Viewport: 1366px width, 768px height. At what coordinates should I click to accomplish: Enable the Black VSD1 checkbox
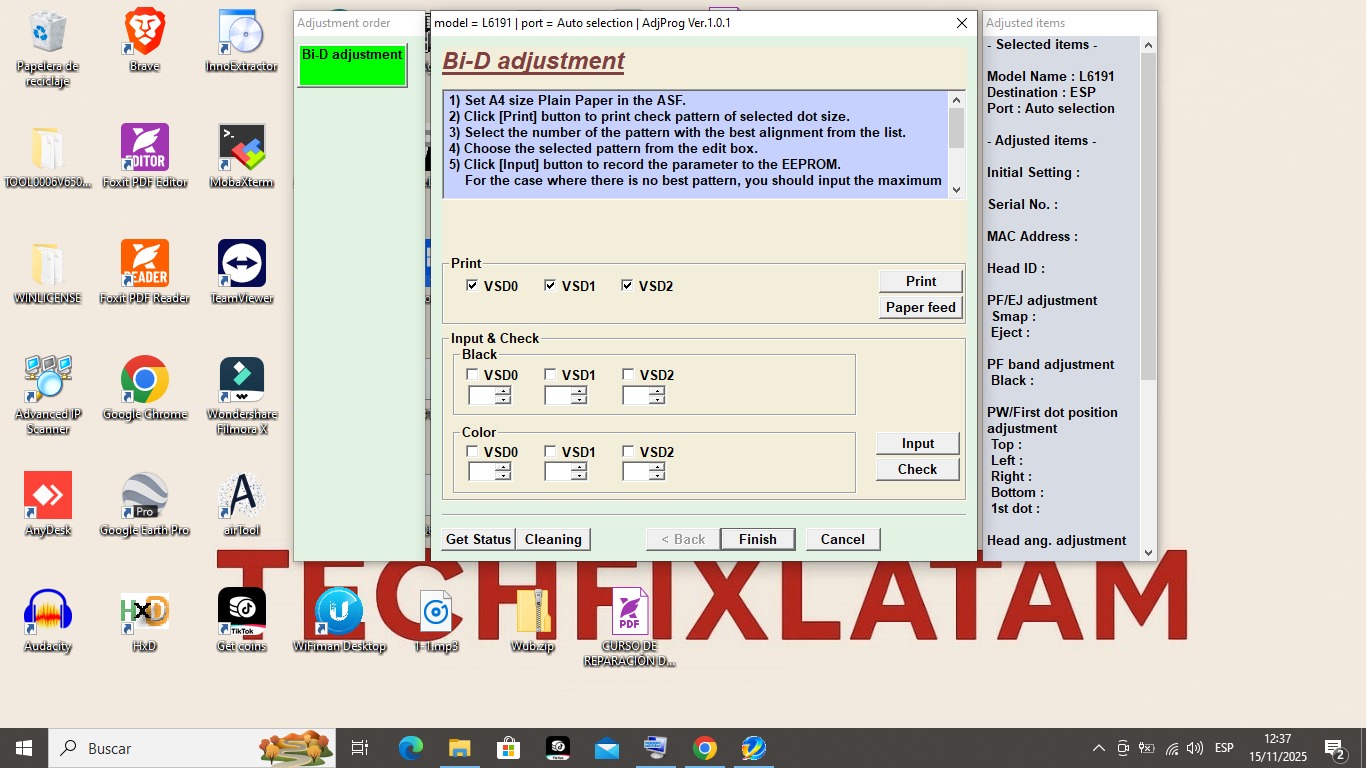coord(550,375)
